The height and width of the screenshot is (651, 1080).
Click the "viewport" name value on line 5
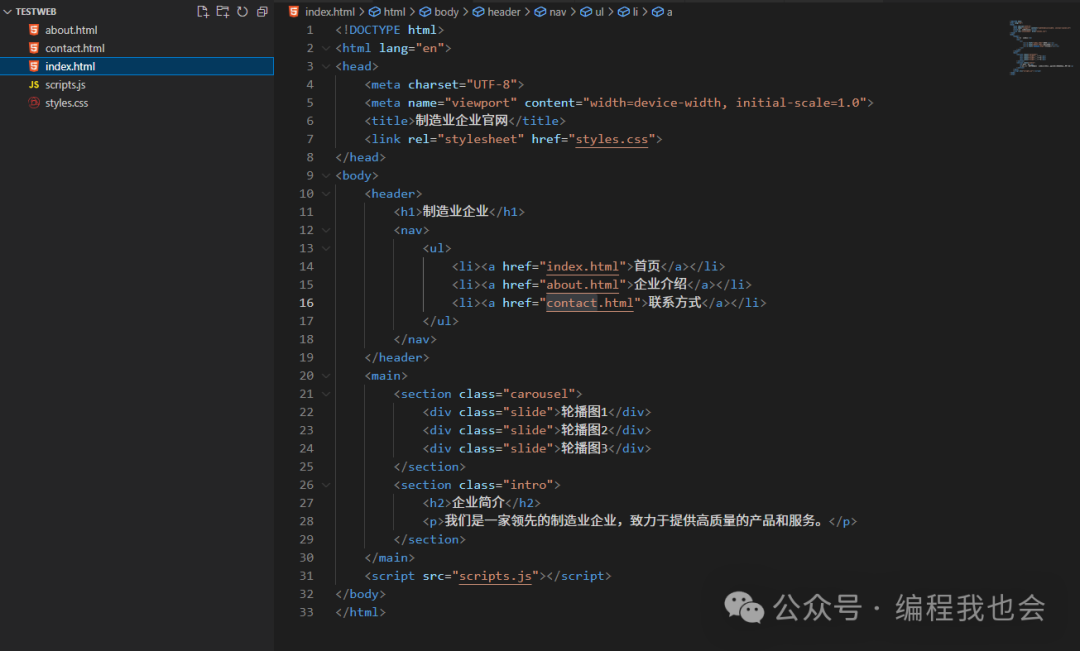coord(481,103)
